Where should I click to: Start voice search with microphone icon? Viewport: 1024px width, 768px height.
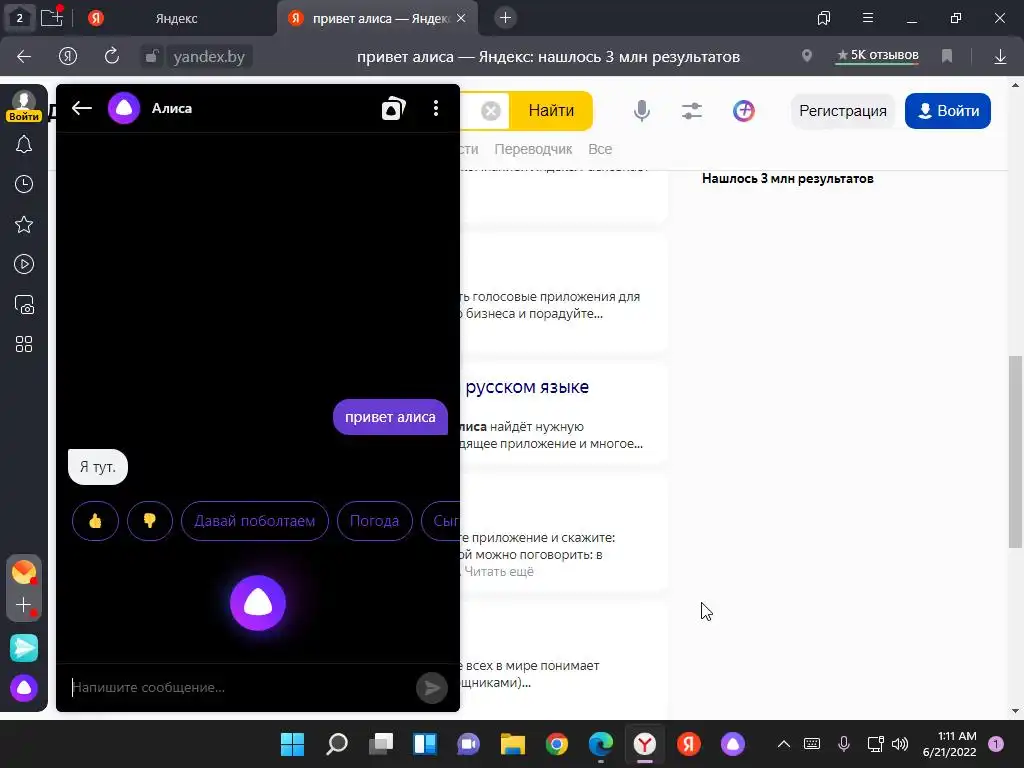(642, 110)
